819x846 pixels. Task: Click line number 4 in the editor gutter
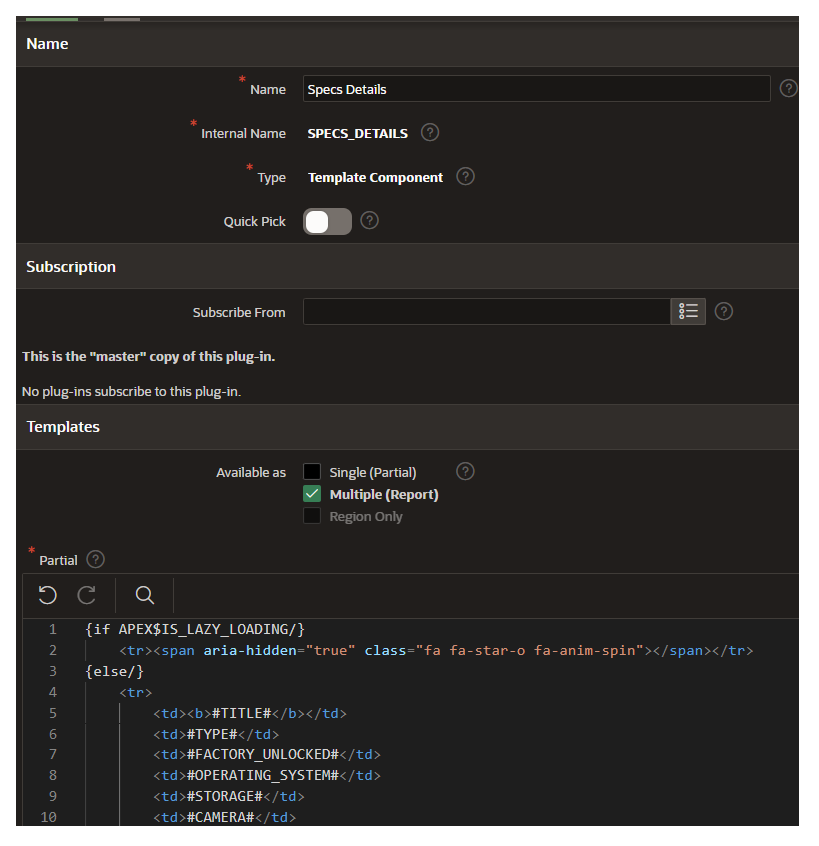[52, 692]
